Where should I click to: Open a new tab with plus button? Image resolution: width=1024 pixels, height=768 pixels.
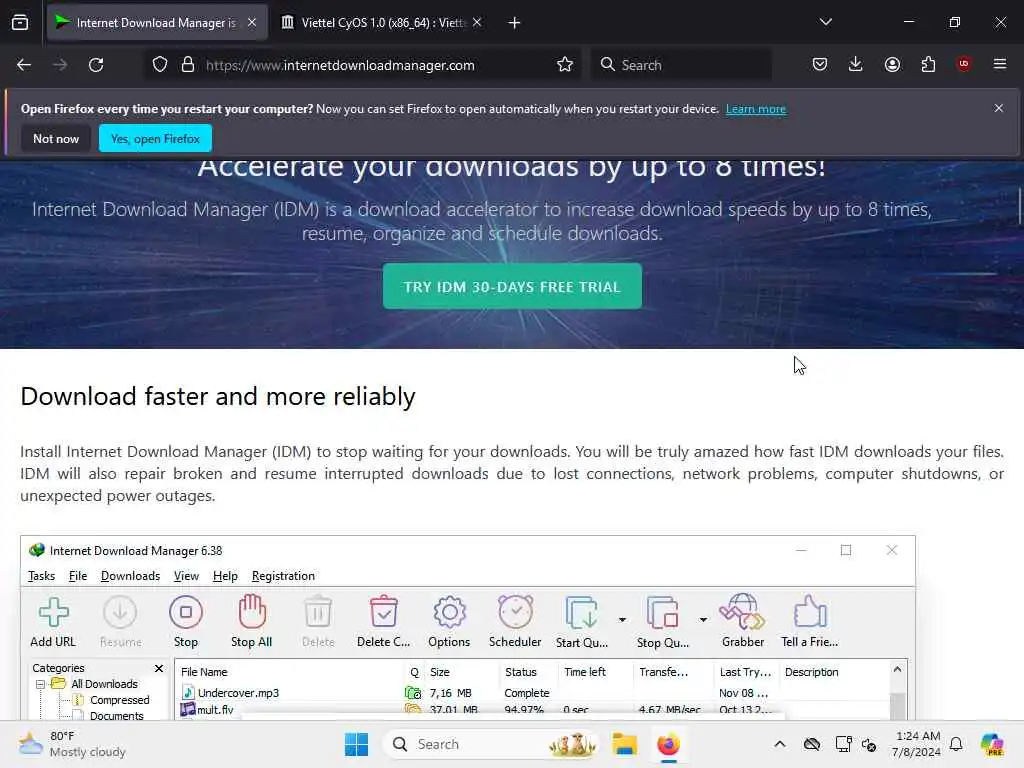(x=515, y=23)
